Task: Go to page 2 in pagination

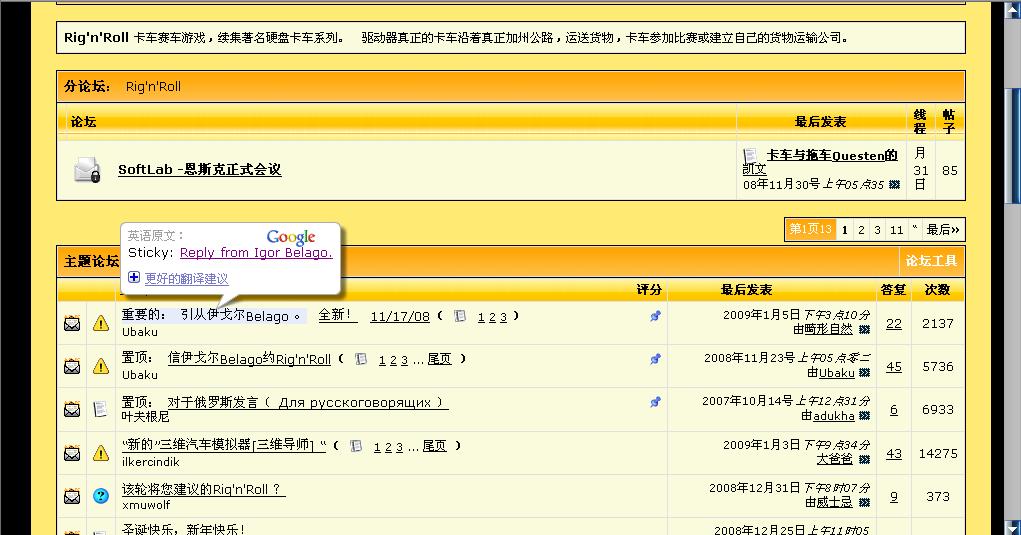Action: pos(861,229)
